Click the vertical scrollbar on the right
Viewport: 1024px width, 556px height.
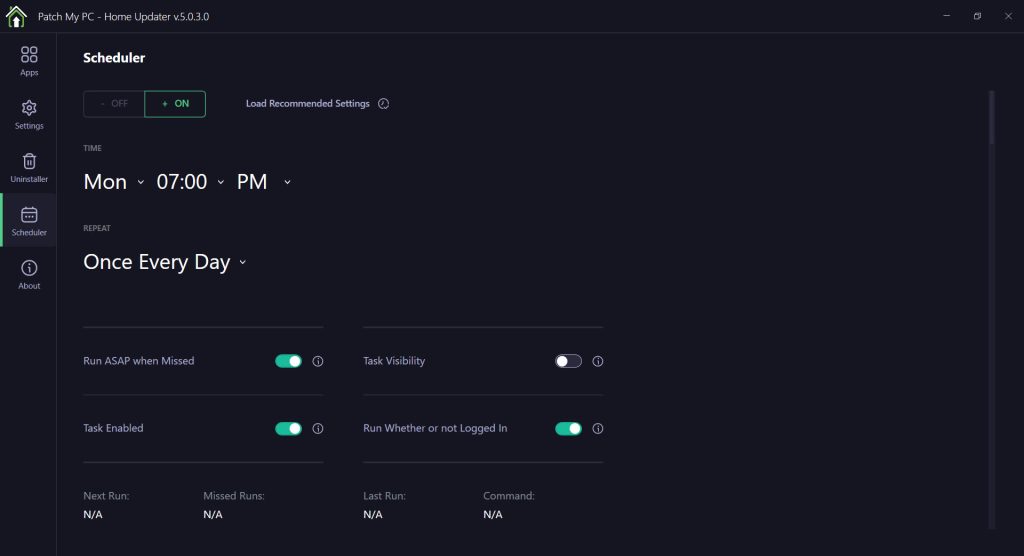[991, 118]
